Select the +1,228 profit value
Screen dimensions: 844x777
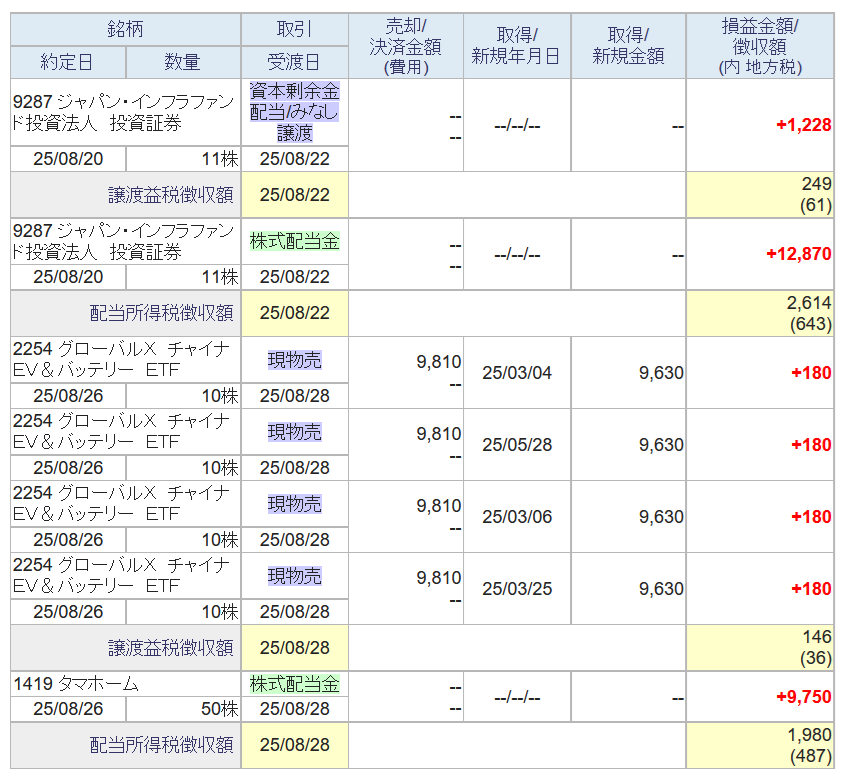point(804,125)
